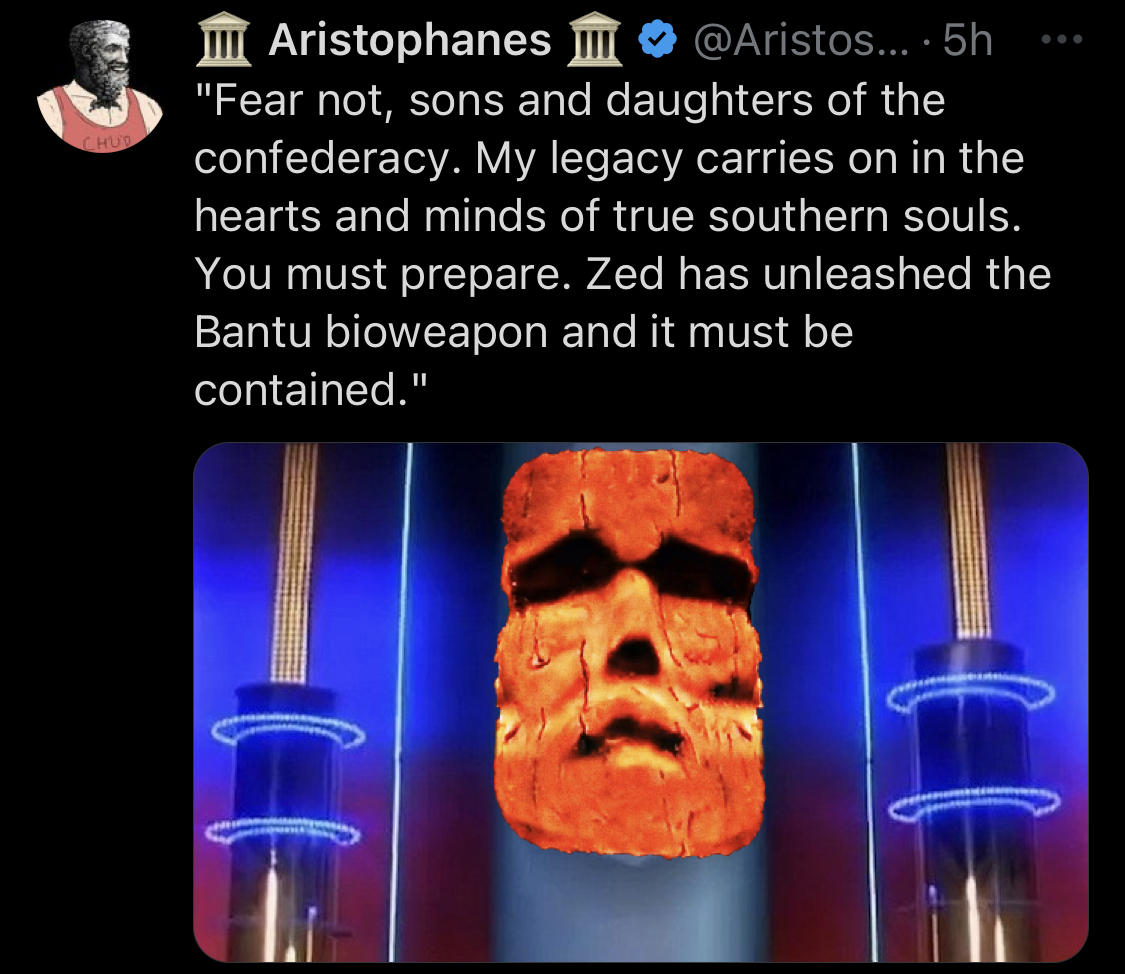Click the word "confederacy" in the tweet

coord(321,158)
